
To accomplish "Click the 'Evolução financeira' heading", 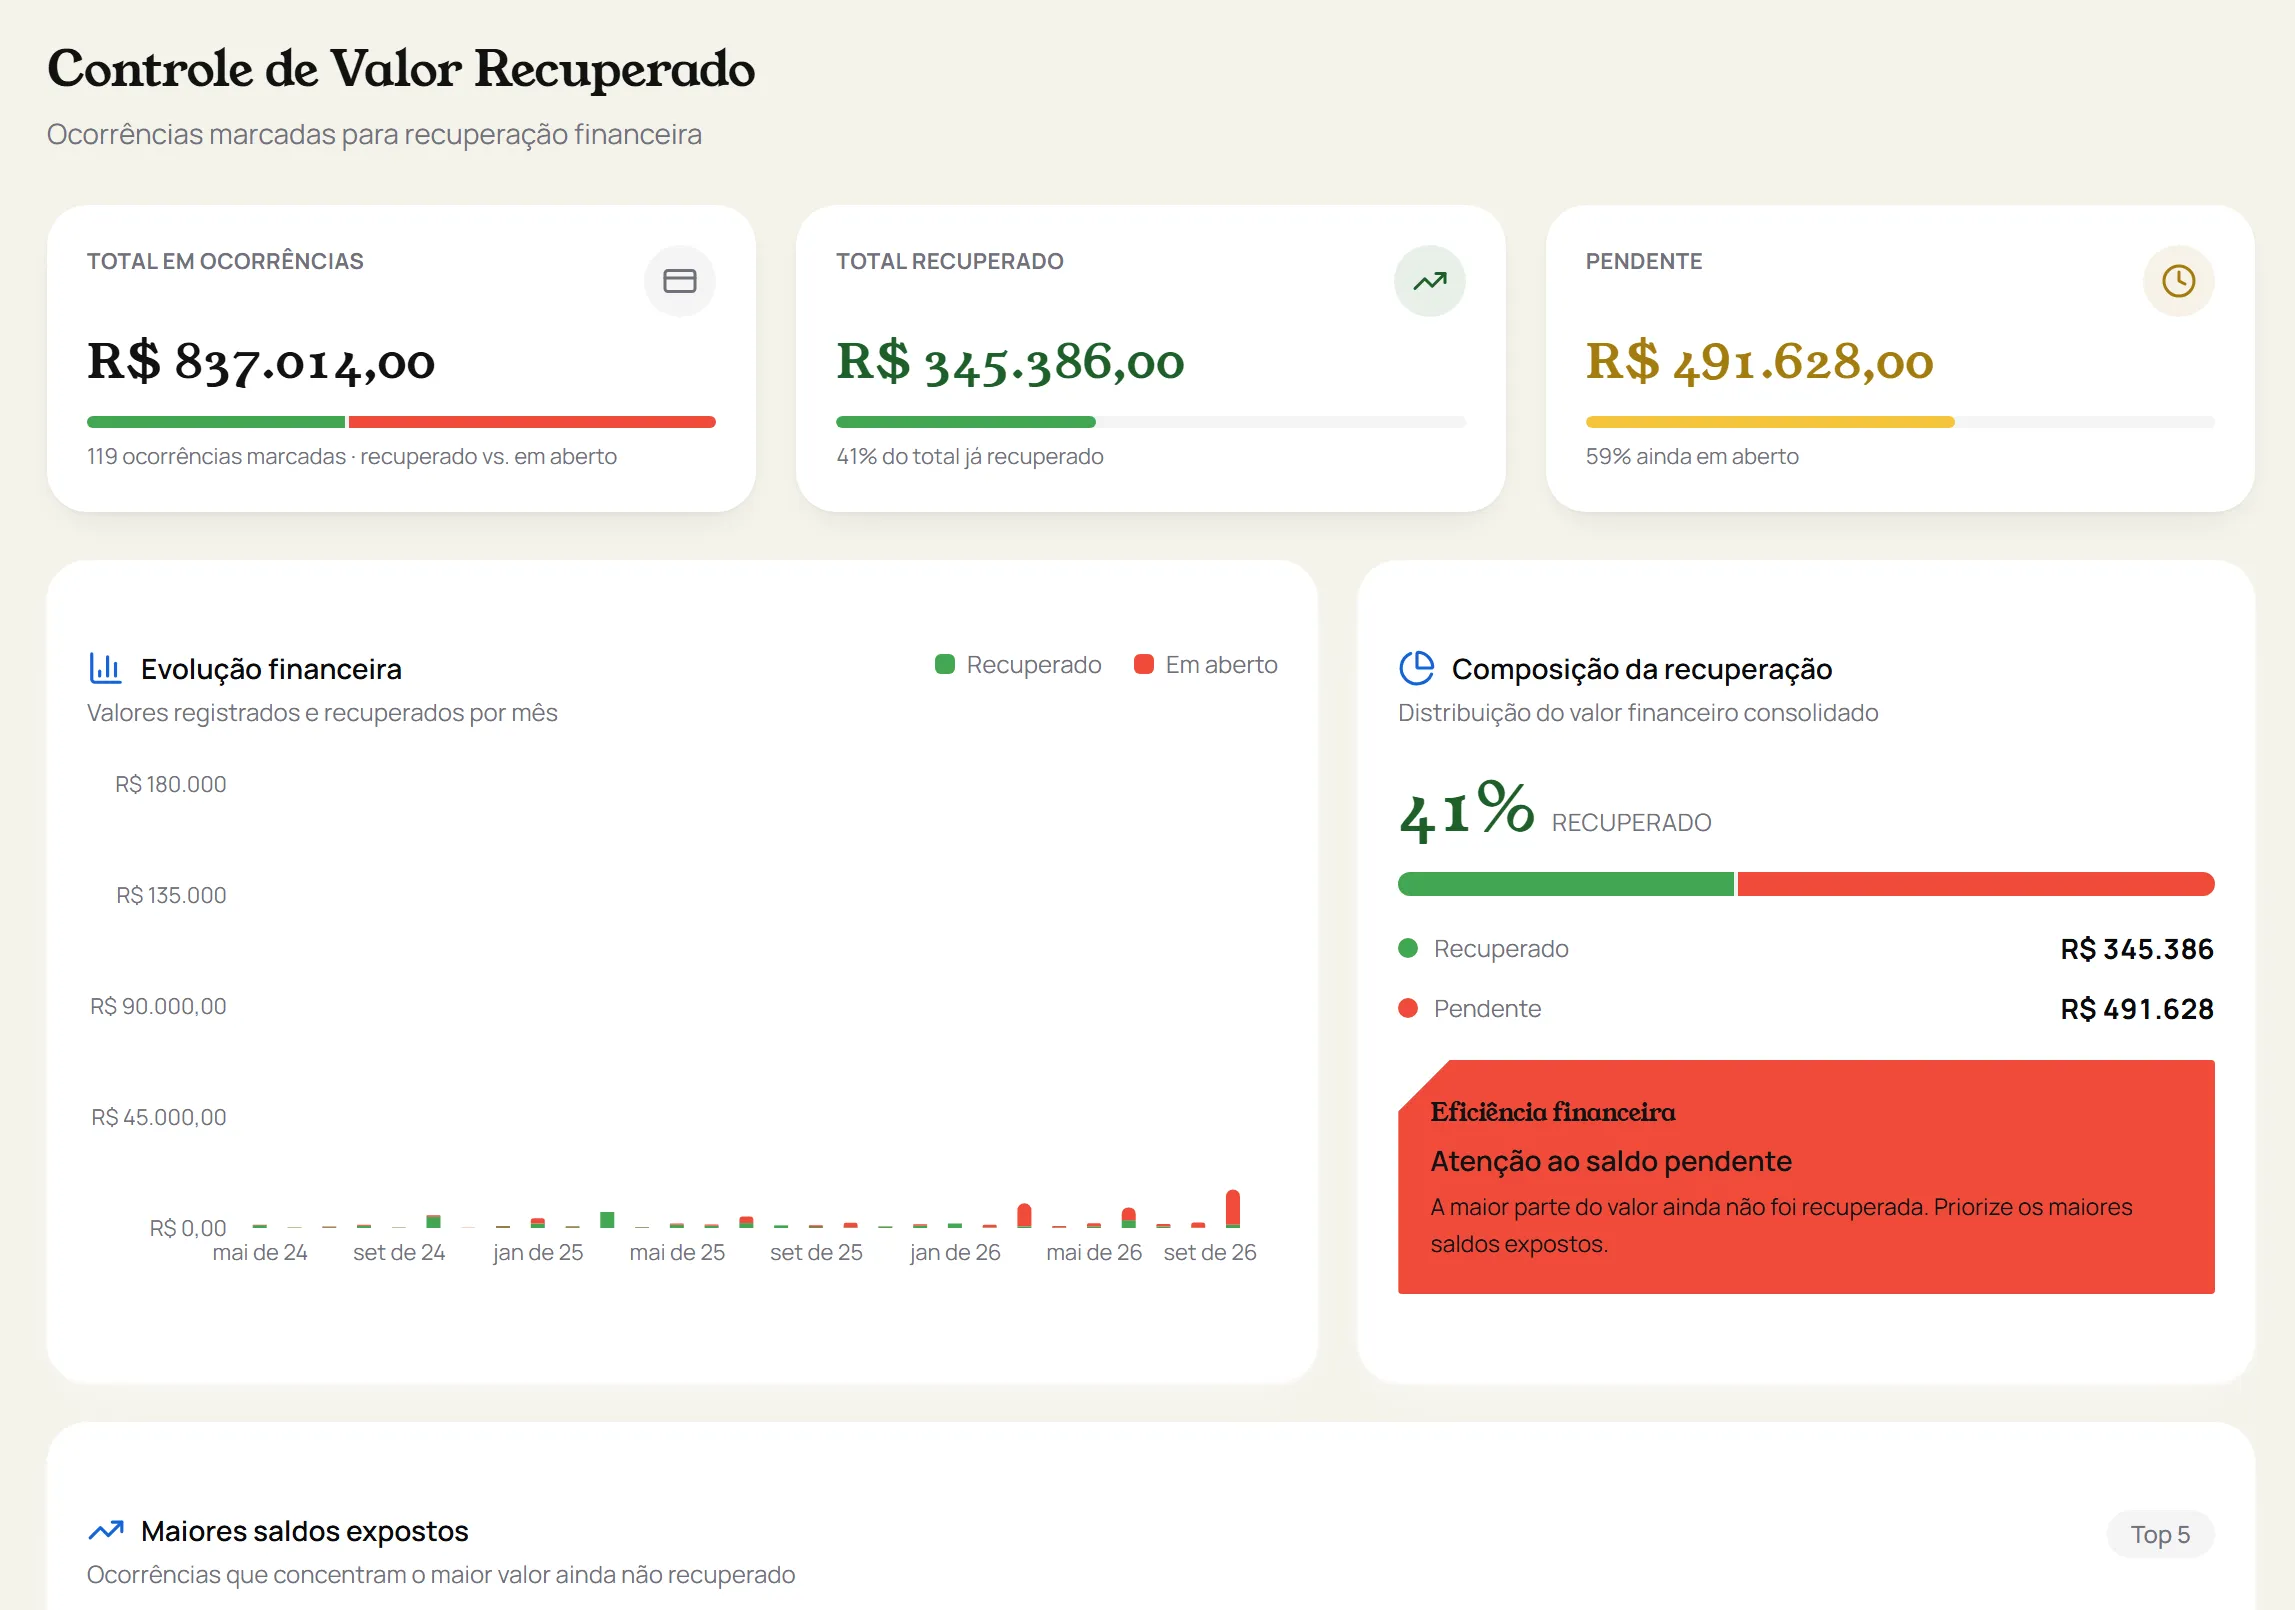I will pyautogui.click(x=271, y=669).
